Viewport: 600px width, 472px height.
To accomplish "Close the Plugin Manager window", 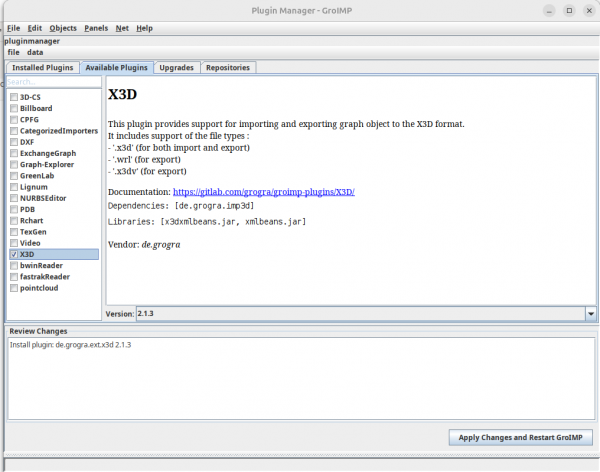I will [585, 9].
